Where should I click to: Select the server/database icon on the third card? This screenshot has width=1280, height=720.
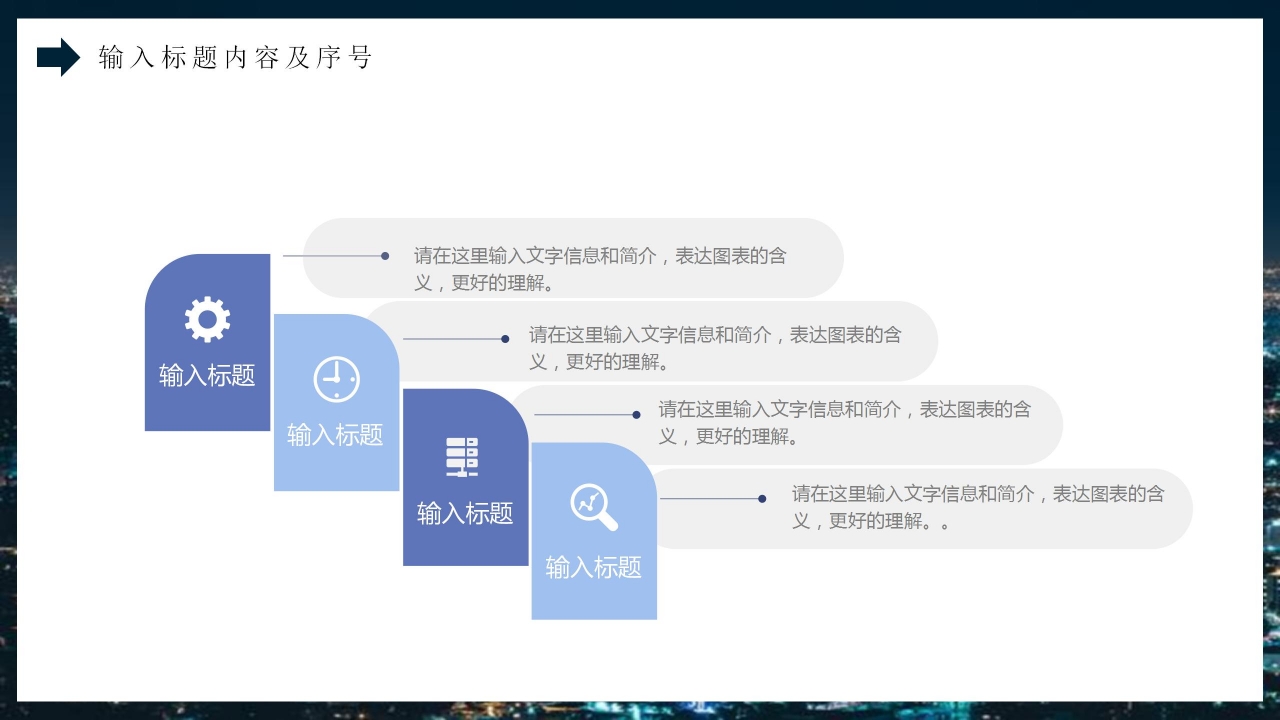click(x=461, y=458)
